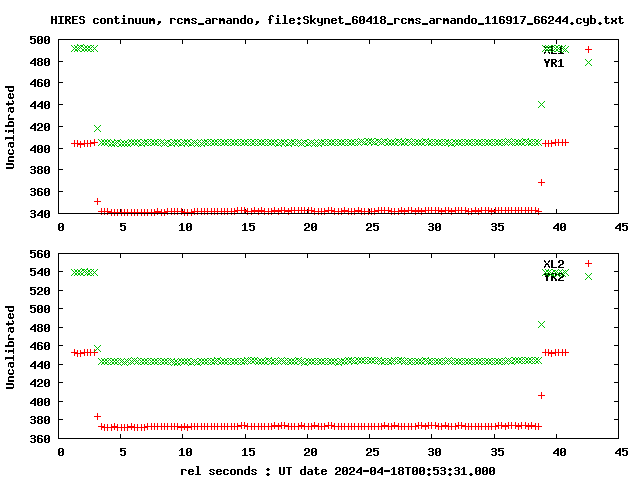This screenshot has width=640, height=480.
Task: Click the Uncalibrated axis label of XL2/YR2 plot
Action: (10, 347)
